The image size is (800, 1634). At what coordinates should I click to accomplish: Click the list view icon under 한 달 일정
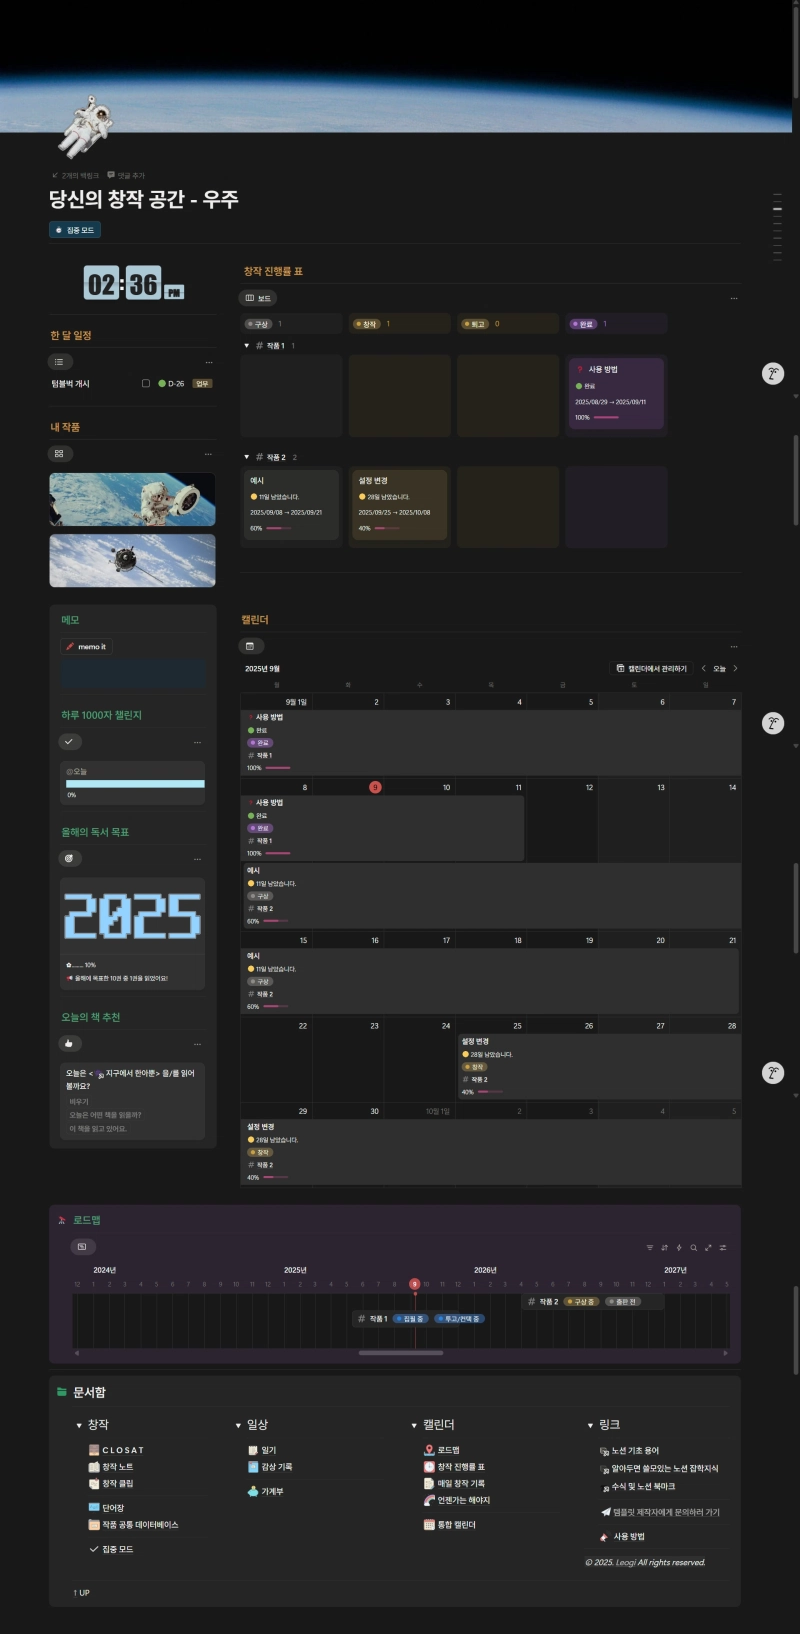(x=60, y=362)
